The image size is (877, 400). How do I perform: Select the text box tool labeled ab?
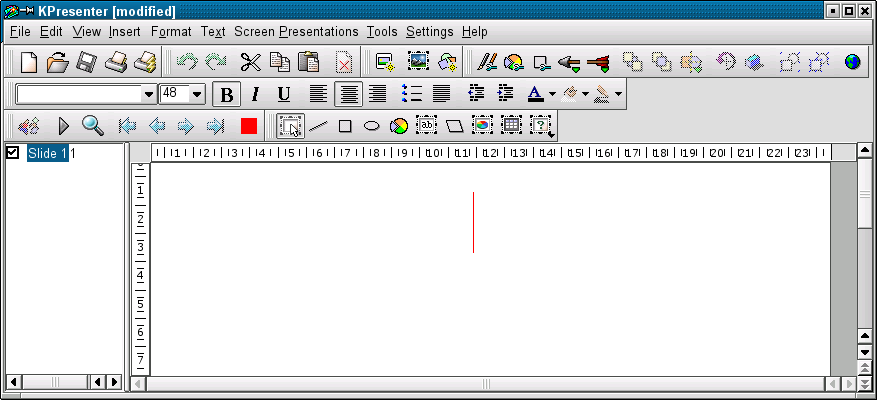click(x=427, y=125)
